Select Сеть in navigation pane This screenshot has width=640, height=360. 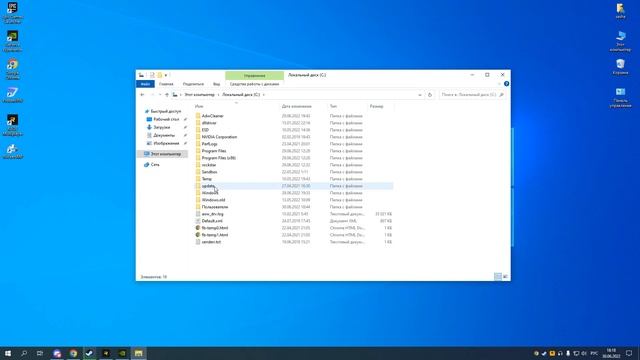tap(155, 164)
